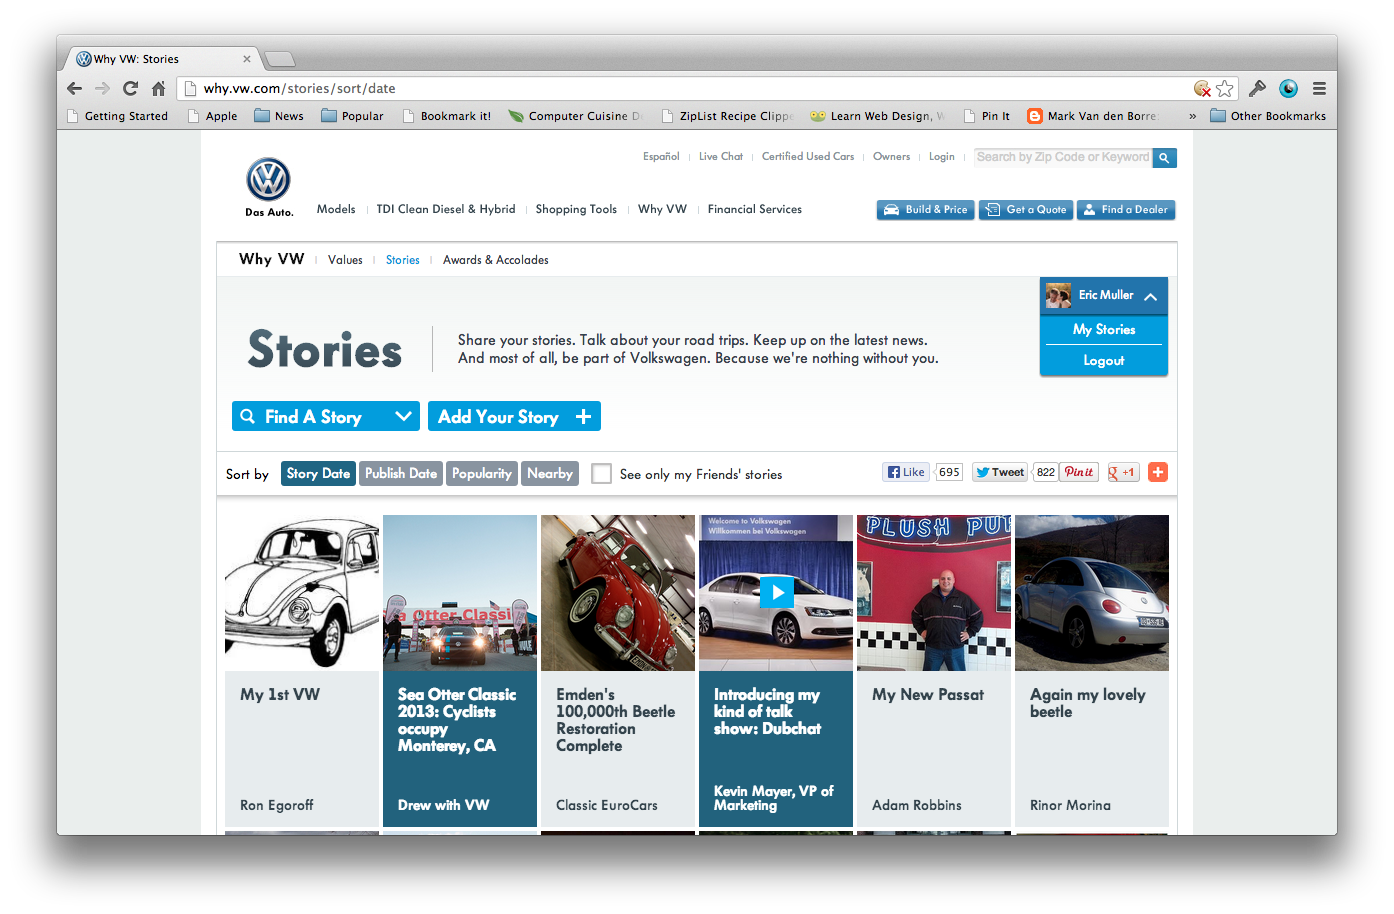Viewport: 1394px width, 914px height.
Task: Click Find a Dealer button
Action: click(x=1126, y=210)
